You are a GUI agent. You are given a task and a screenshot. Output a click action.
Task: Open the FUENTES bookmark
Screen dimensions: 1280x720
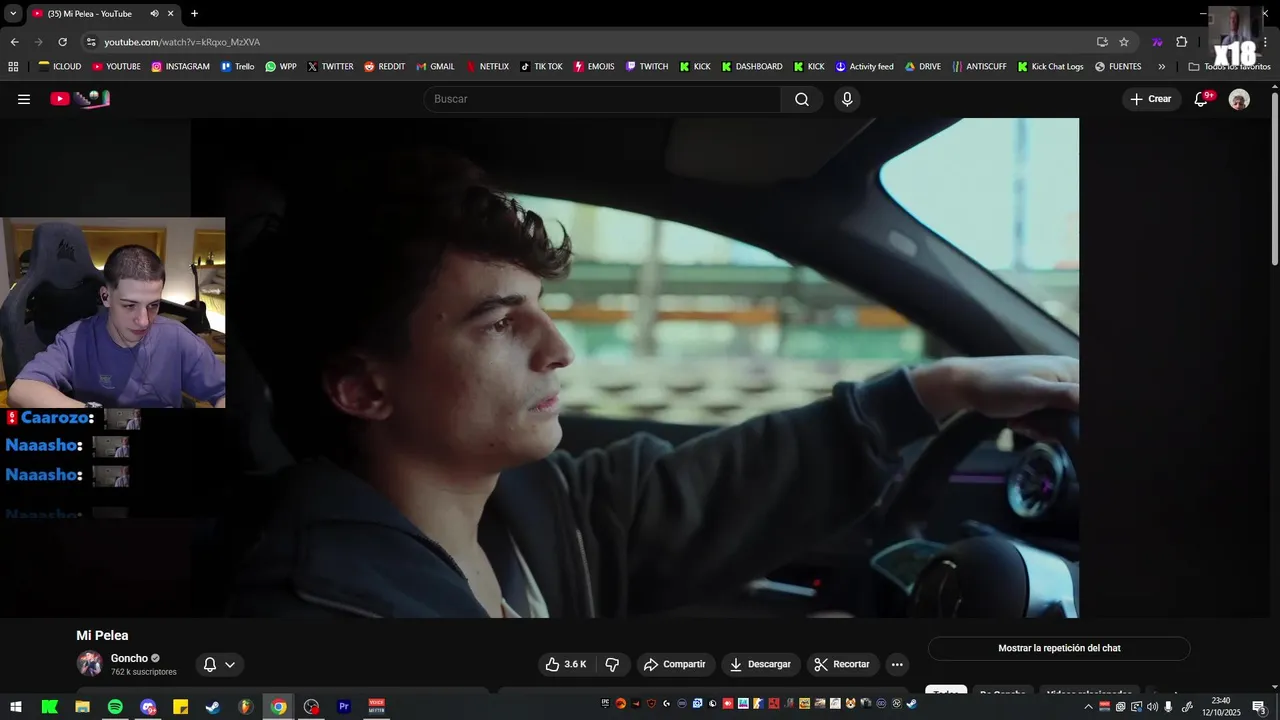click(1118, 67)
